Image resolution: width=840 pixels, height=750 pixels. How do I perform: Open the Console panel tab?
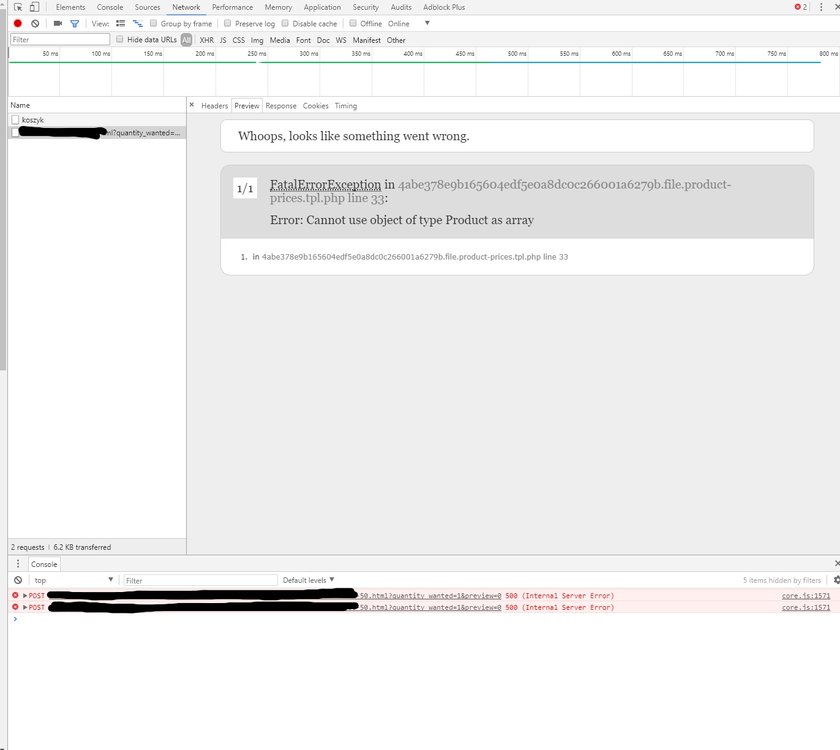pyautogui.click(x=110, y=7)
